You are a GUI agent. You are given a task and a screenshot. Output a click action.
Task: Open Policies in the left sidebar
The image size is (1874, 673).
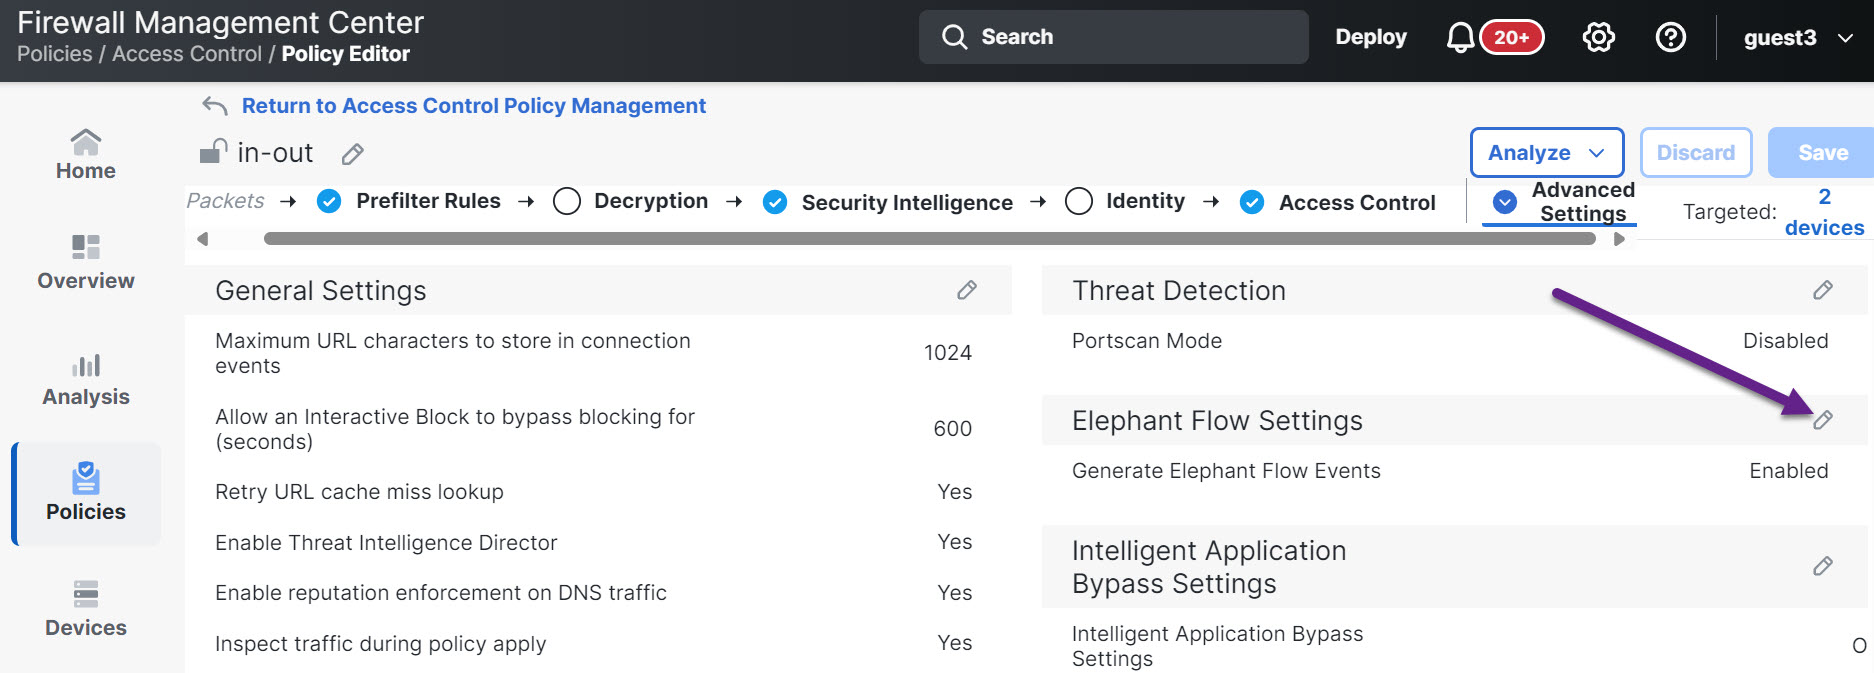click(x=86, y=494)
